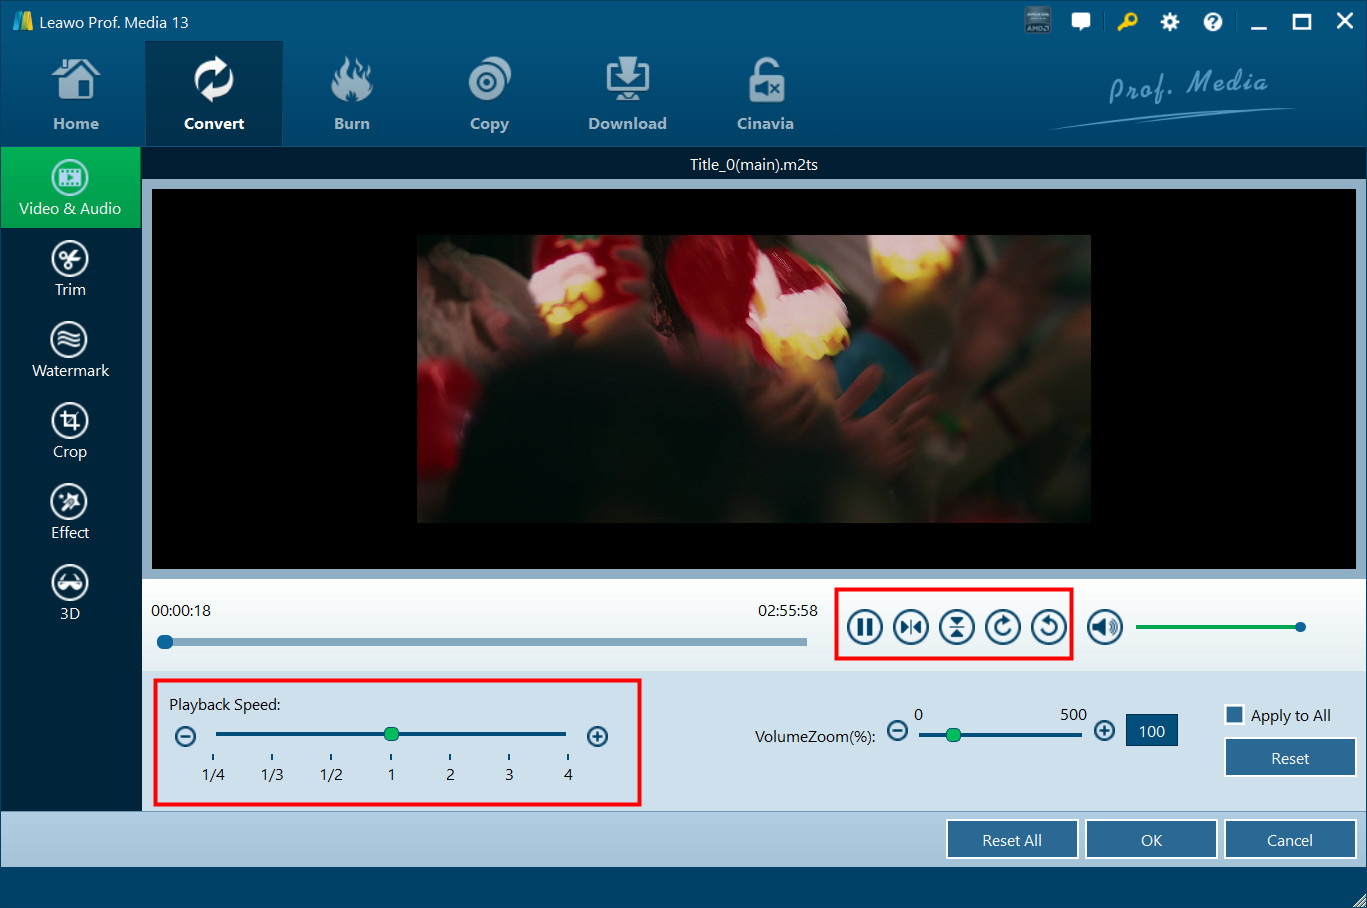Rotate video 90 degrees counterclockwise
The height and width of the screenshot is (908, 1367).
point(1049,627)
